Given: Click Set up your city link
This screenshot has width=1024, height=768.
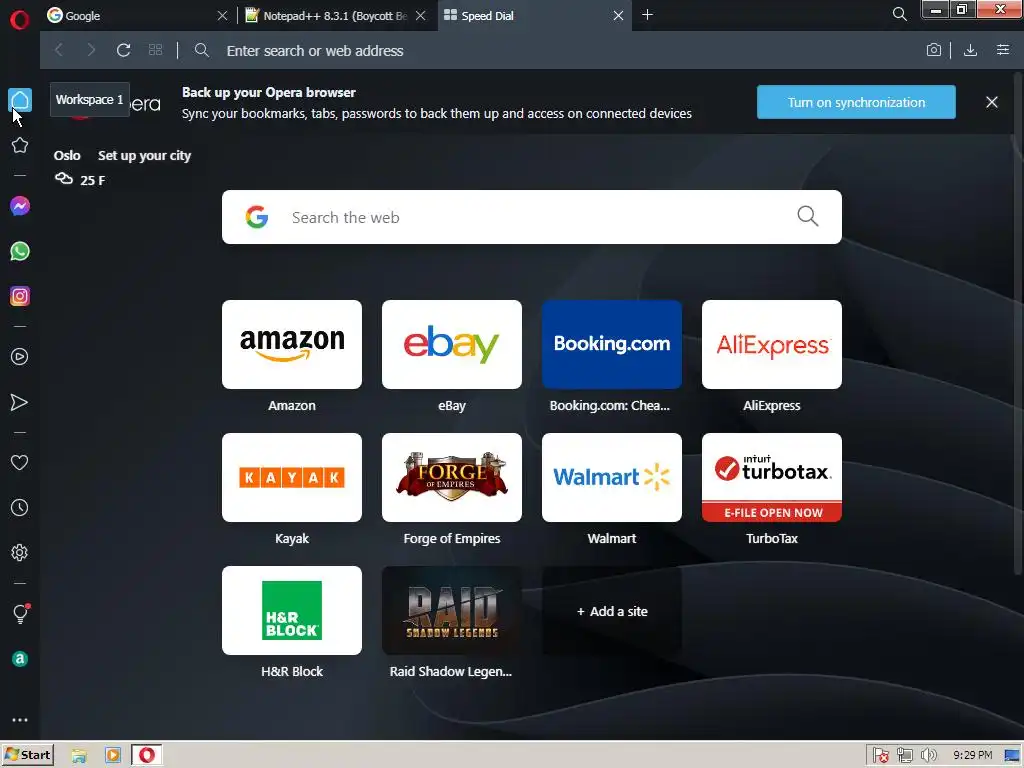Looking at the screenshot, I should pos(144,155).
